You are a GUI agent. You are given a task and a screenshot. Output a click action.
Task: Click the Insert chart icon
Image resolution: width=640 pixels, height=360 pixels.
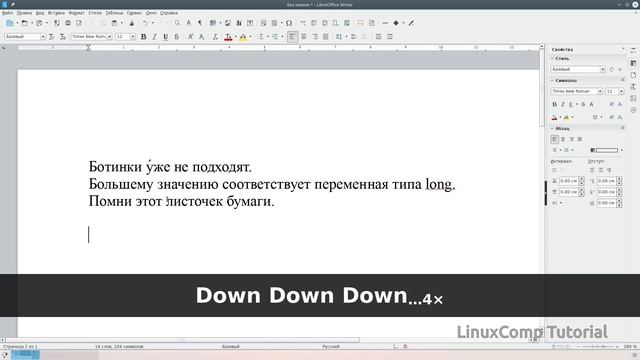point(239,23)
